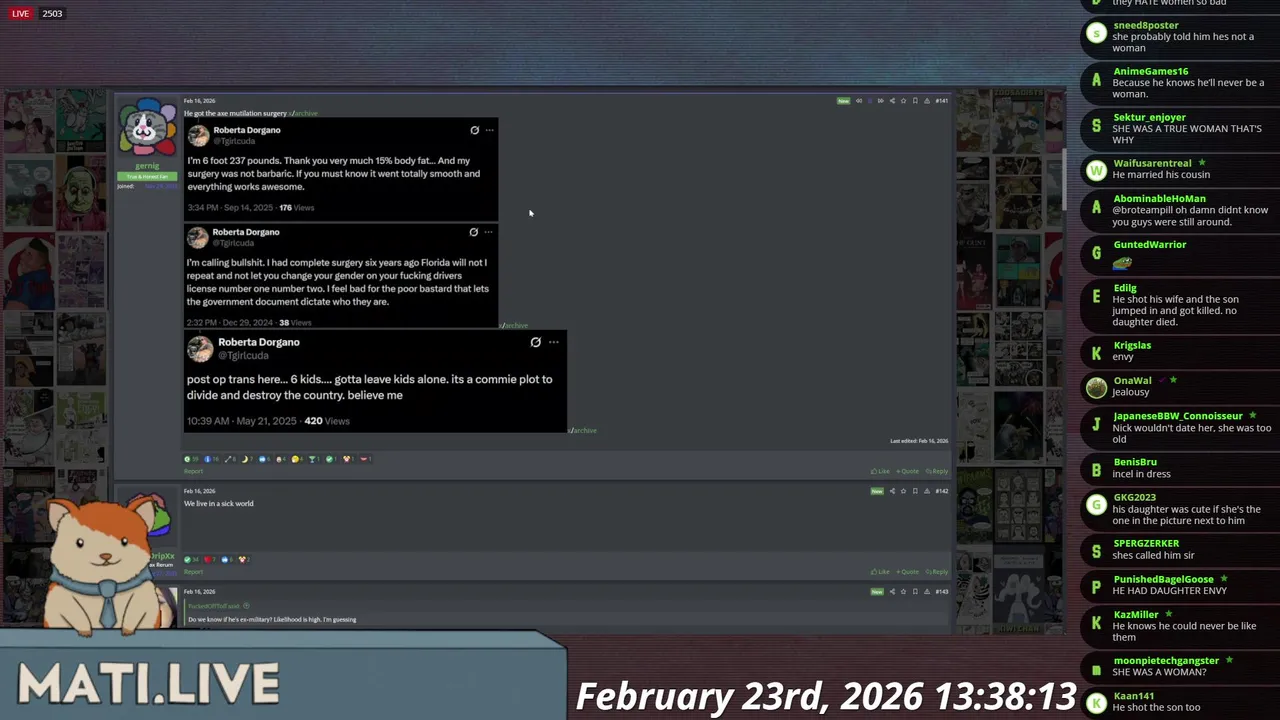Viewport: 1280px width, 720px height.
Task: Open the Grok icon on the '6 kids' tweet
Action: pos(535,342)
